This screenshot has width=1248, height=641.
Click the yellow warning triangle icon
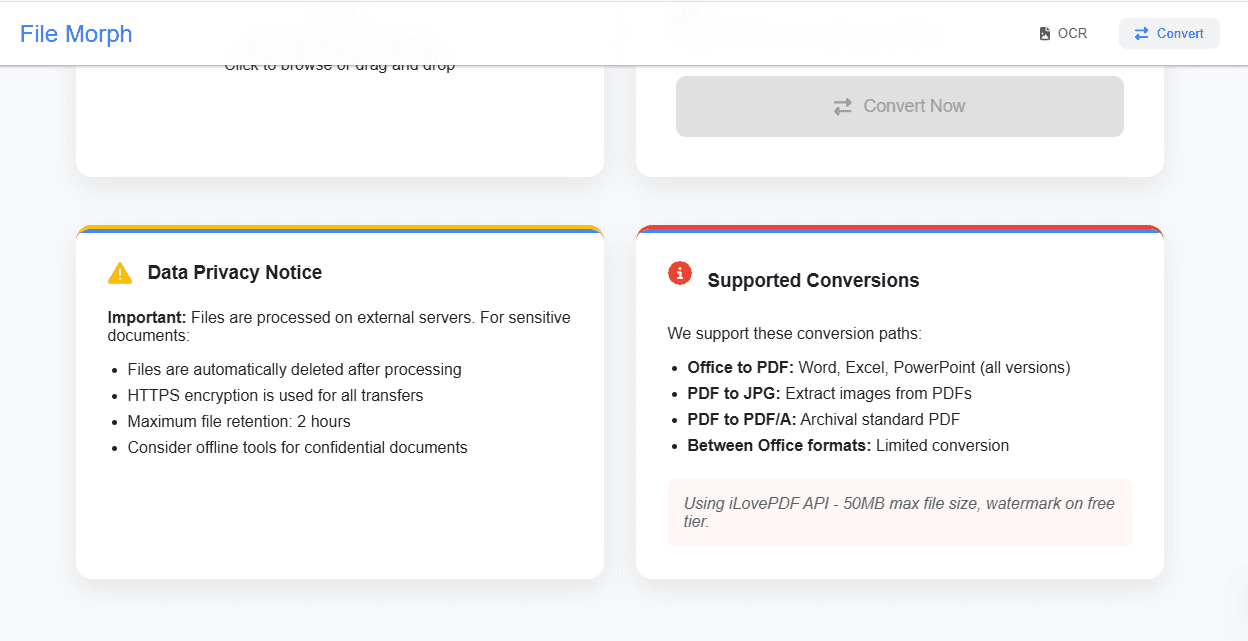pyautogui.click(x=120, y=273)
